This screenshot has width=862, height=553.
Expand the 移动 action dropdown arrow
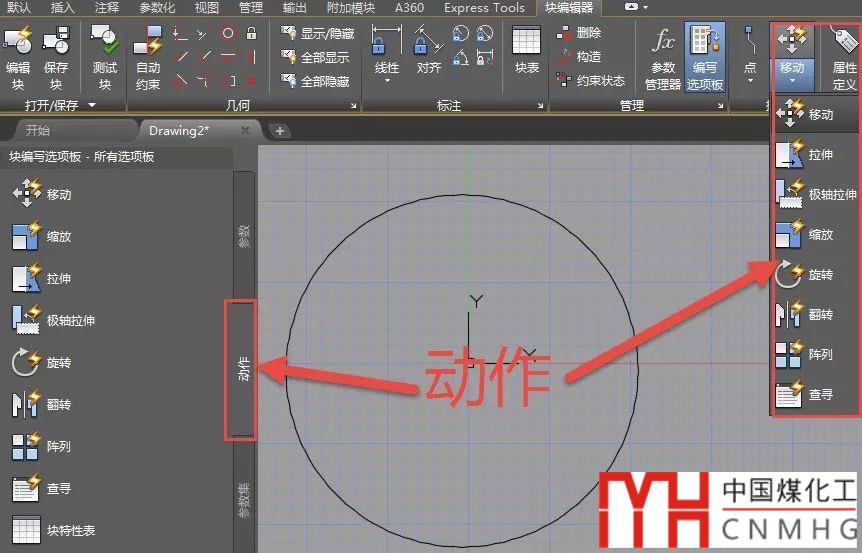click(x=791, y=84)
